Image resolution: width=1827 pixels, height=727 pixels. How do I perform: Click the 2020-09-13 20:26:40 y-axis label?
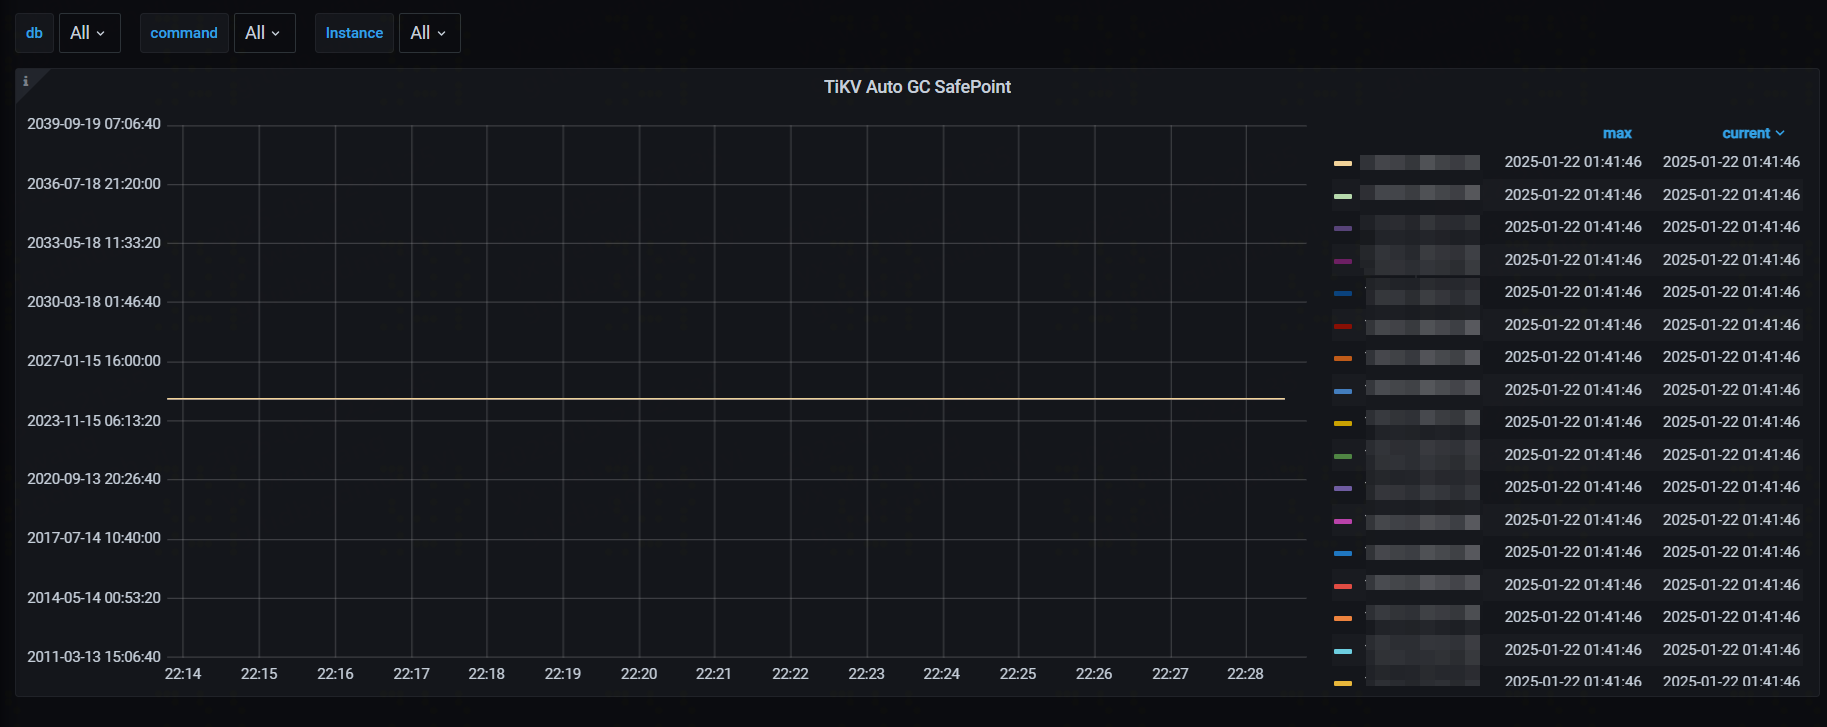click(x=94, y=479)
